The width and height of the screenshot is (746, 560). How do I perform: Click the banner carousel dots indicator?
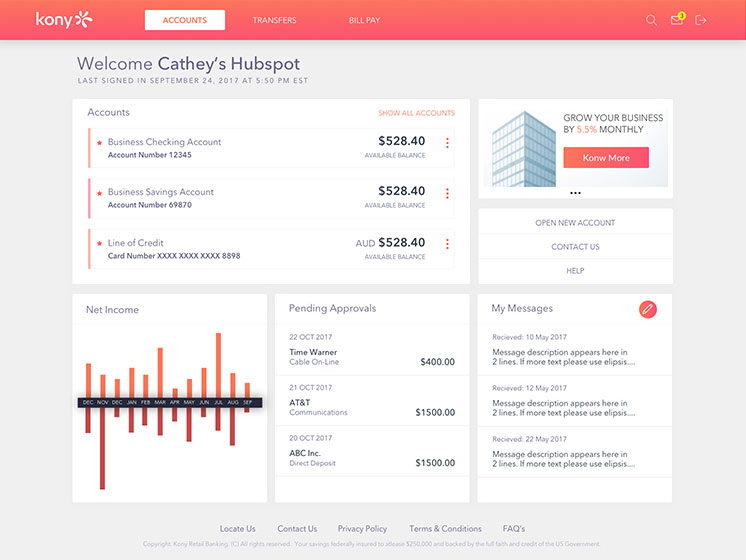[575, 193]
